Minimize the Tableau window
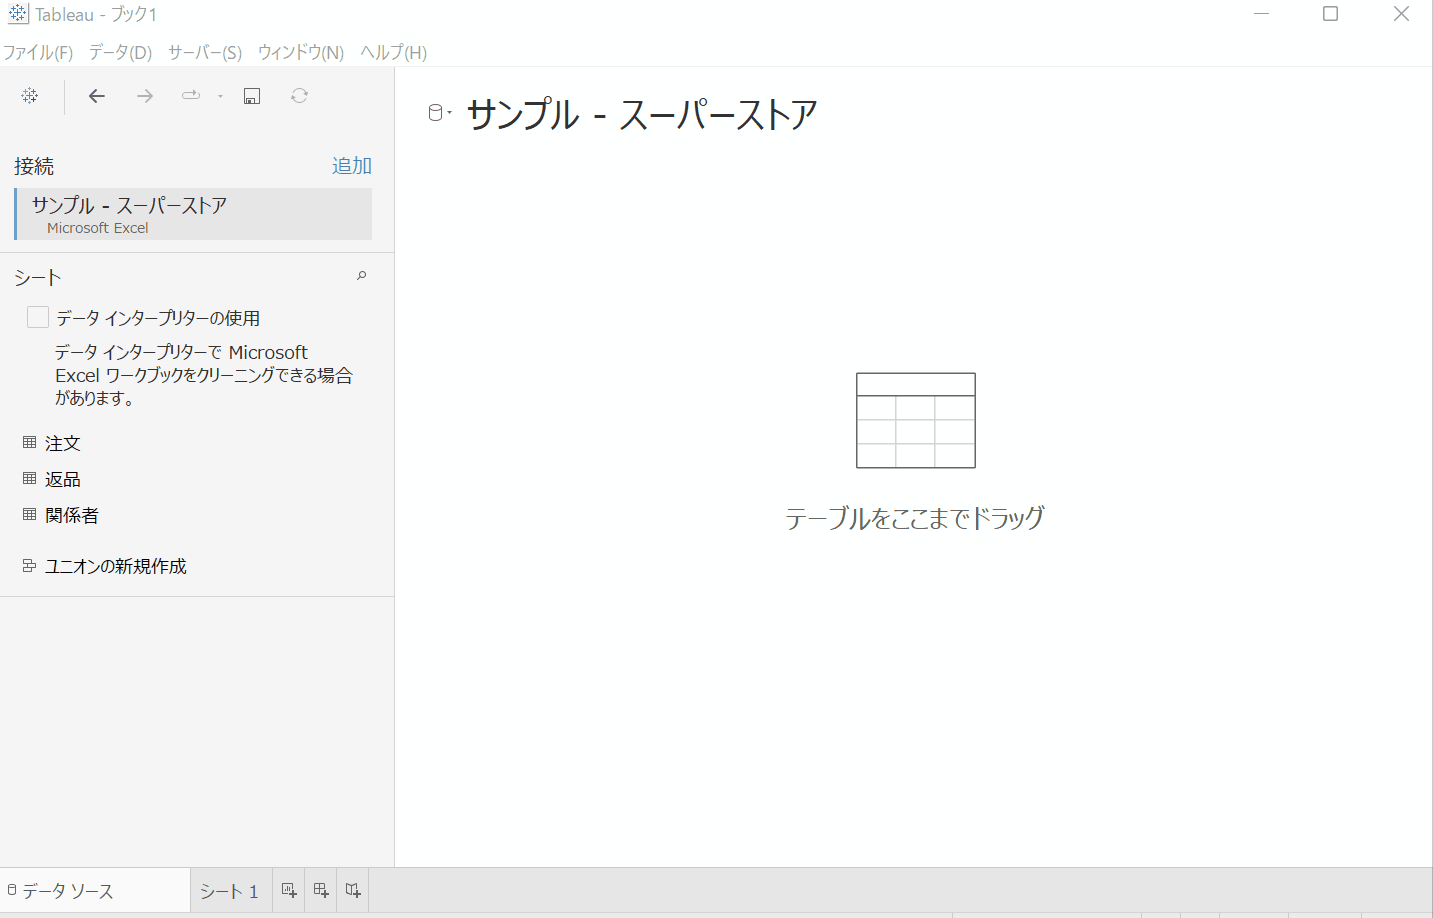The height and width of the screenshot is (918, 1433). [x=1262, y=14]
